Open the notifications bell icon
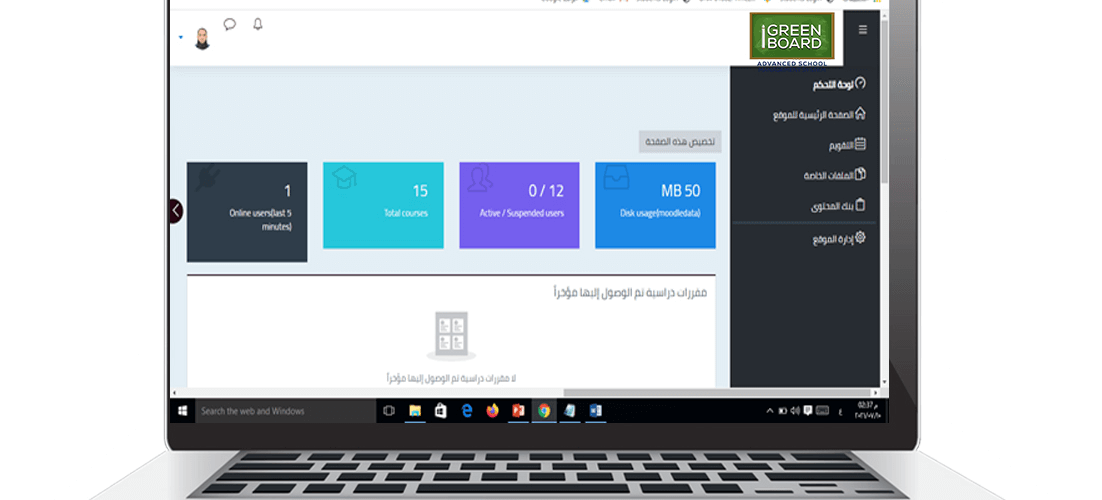 click(258, 25)
